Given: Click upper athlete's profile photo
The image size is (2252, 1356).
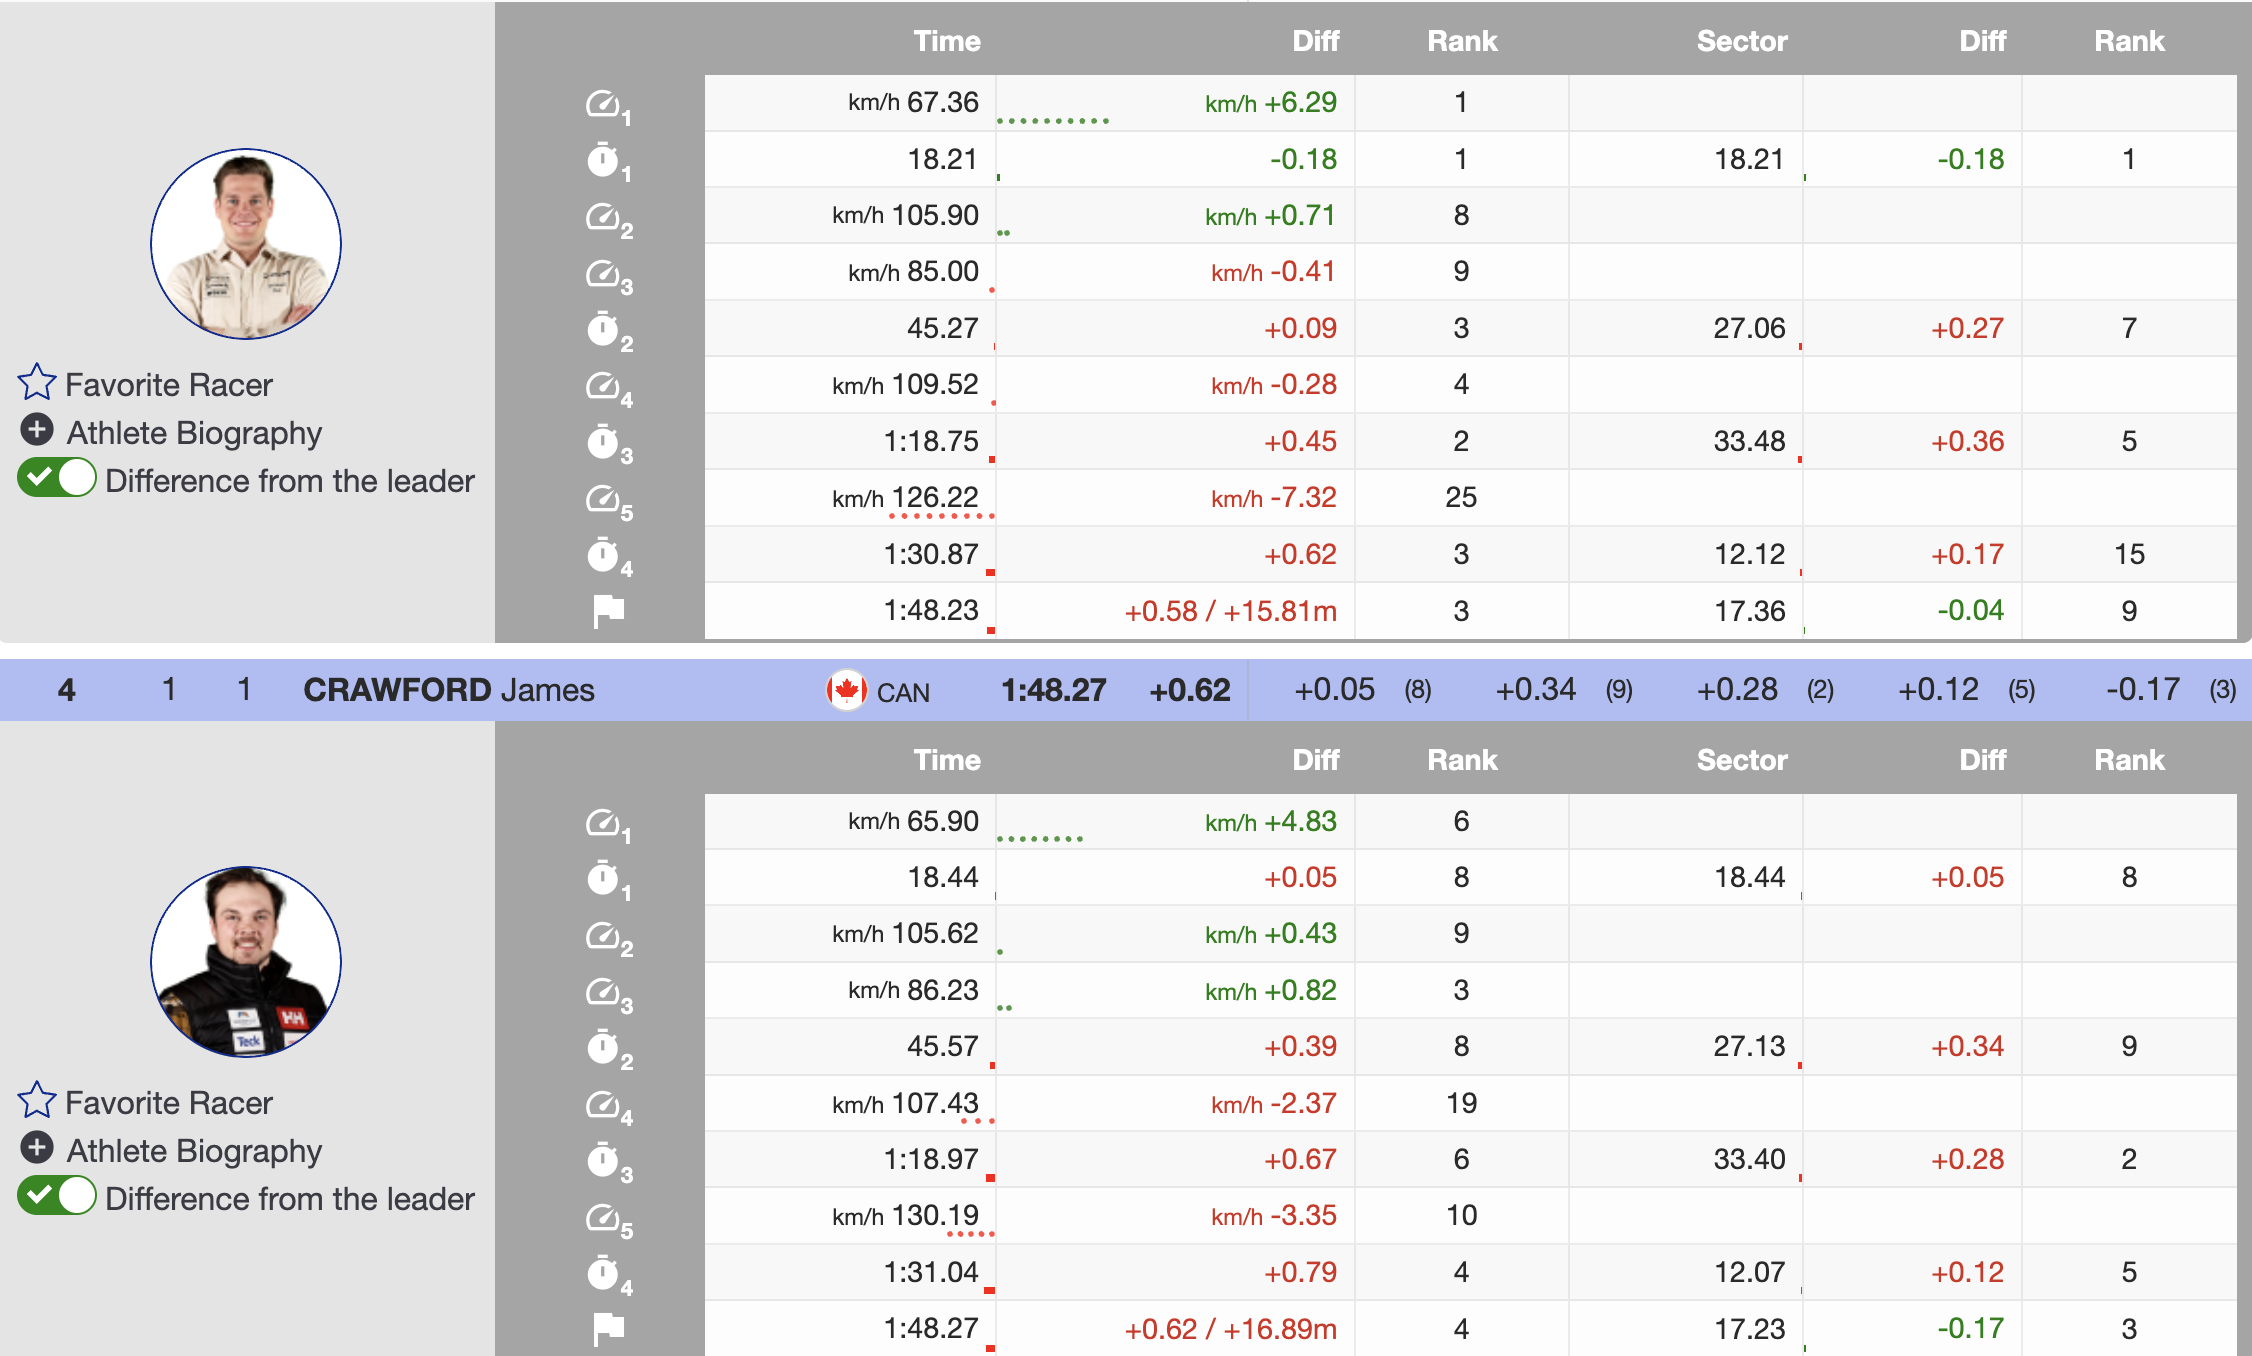Looking at the screenshot, I should [246, 244].
